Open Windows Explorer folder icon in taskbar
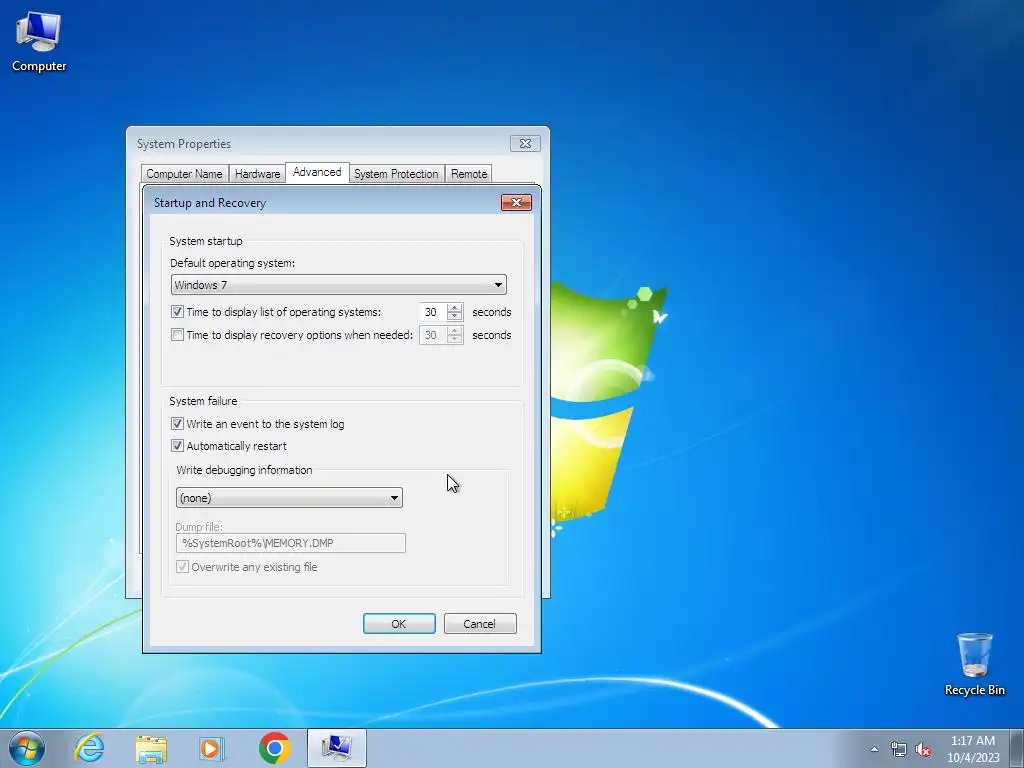This screenshot has width=1024, height=768. (151, 748)
